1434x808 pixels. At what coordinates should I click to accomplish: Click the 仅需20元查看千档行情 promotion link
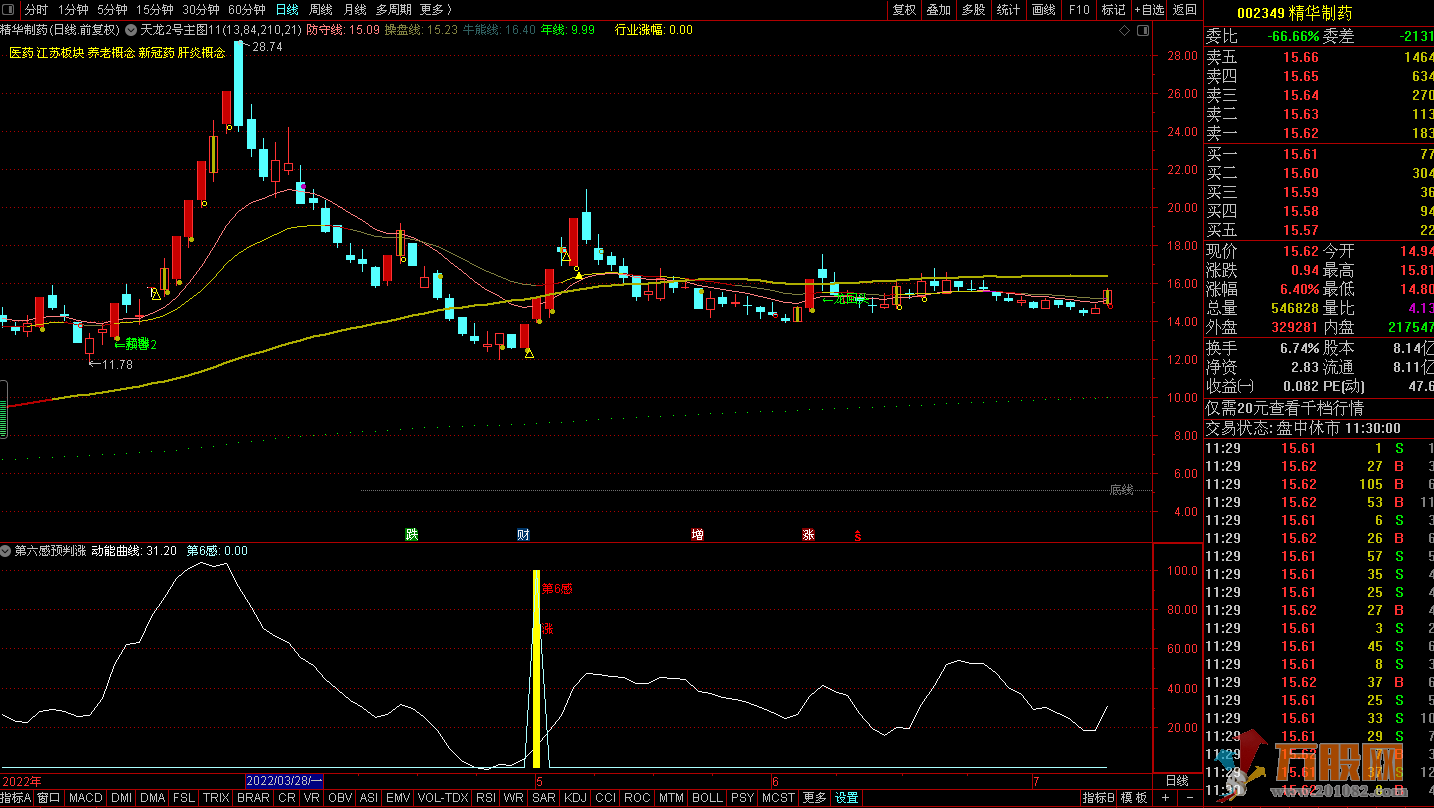tap(1284, 408)
